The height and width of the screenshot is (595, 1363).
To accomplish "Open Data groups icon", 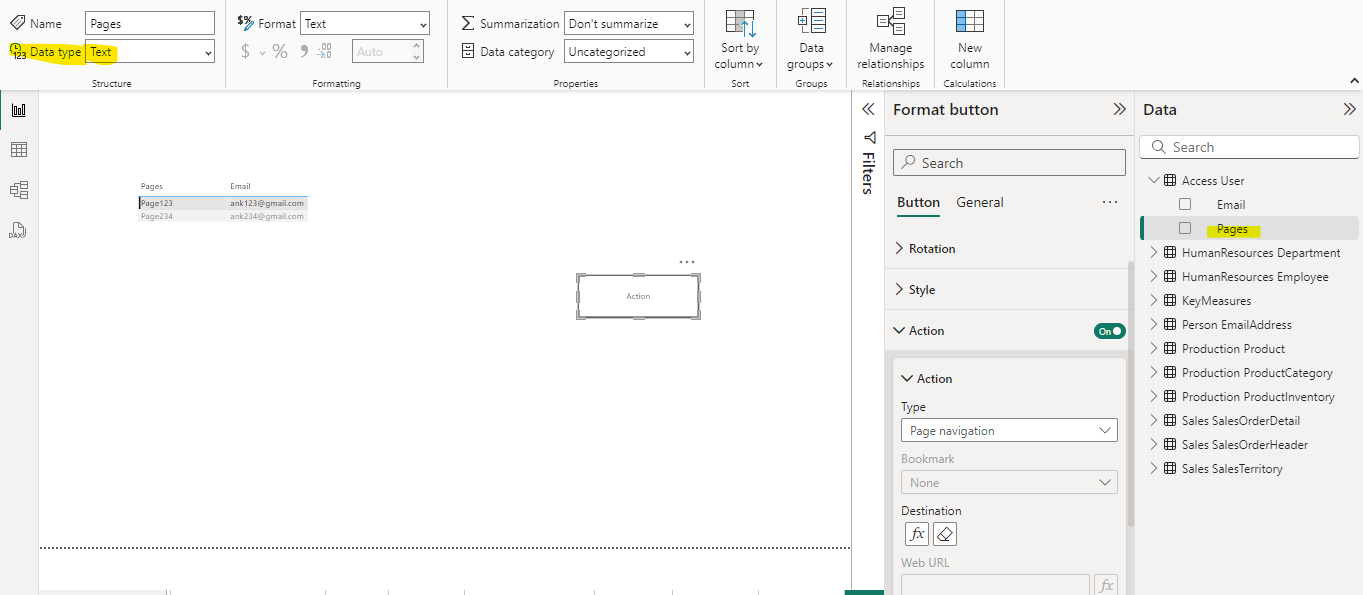I will pos(811,21).
